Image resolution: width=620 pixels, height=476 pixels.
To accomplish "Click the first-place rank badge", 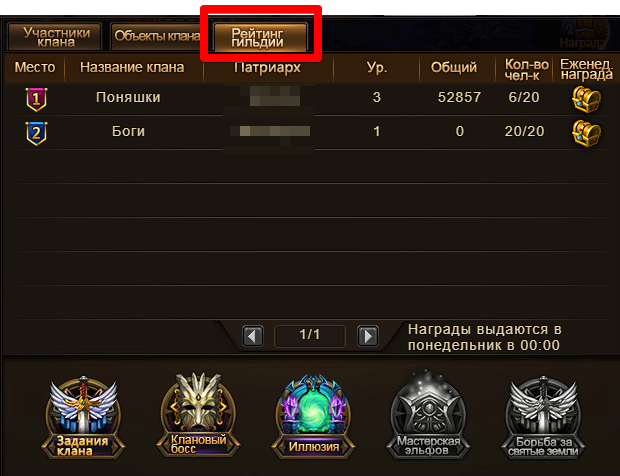I will coord(36,99).
